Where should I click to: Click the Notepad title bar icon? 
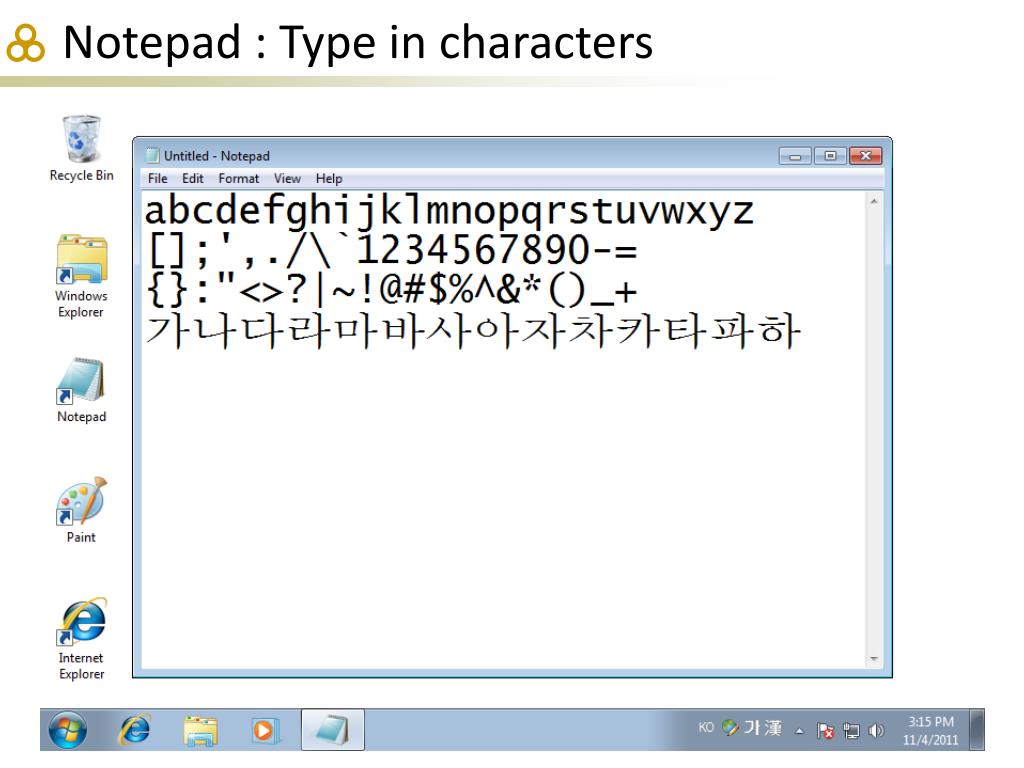coord(152,155)
